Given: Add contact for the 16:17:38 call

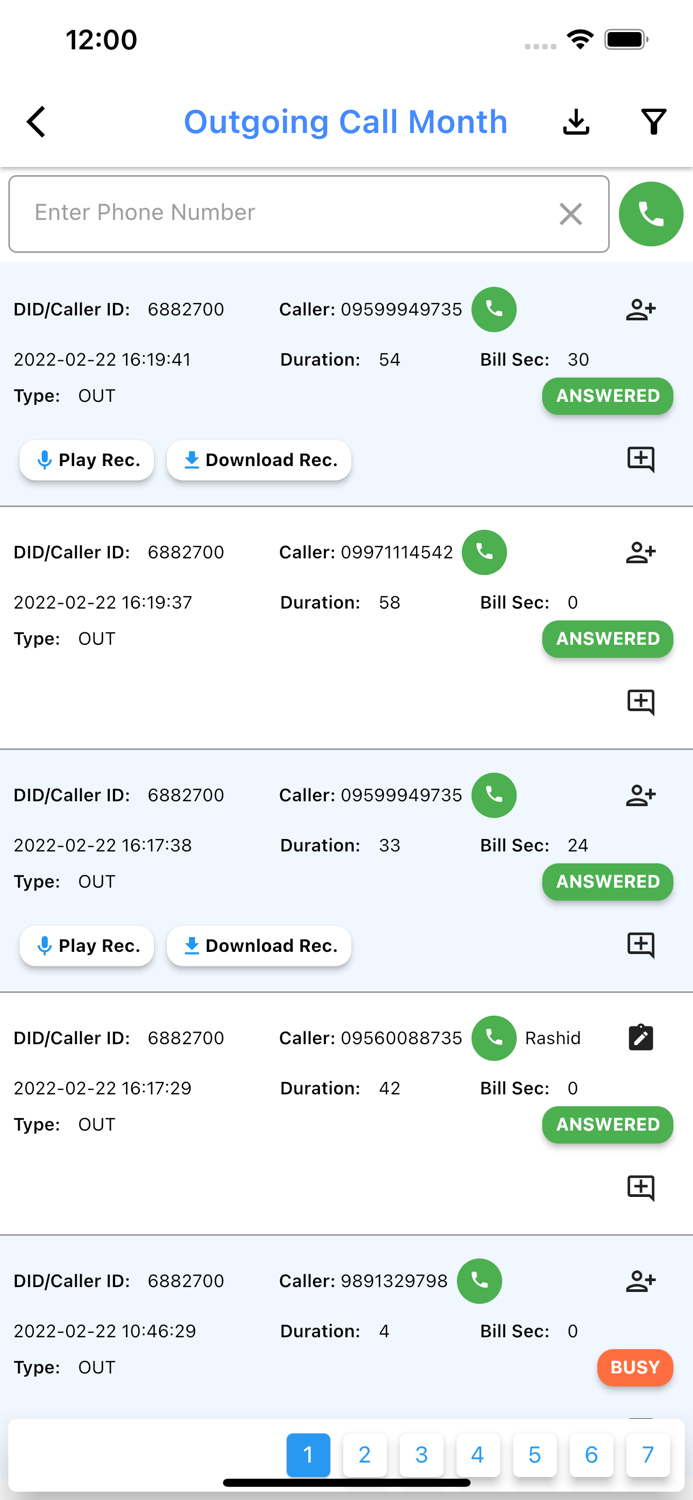Looking at the screenshot, I should tap(641, 796).
